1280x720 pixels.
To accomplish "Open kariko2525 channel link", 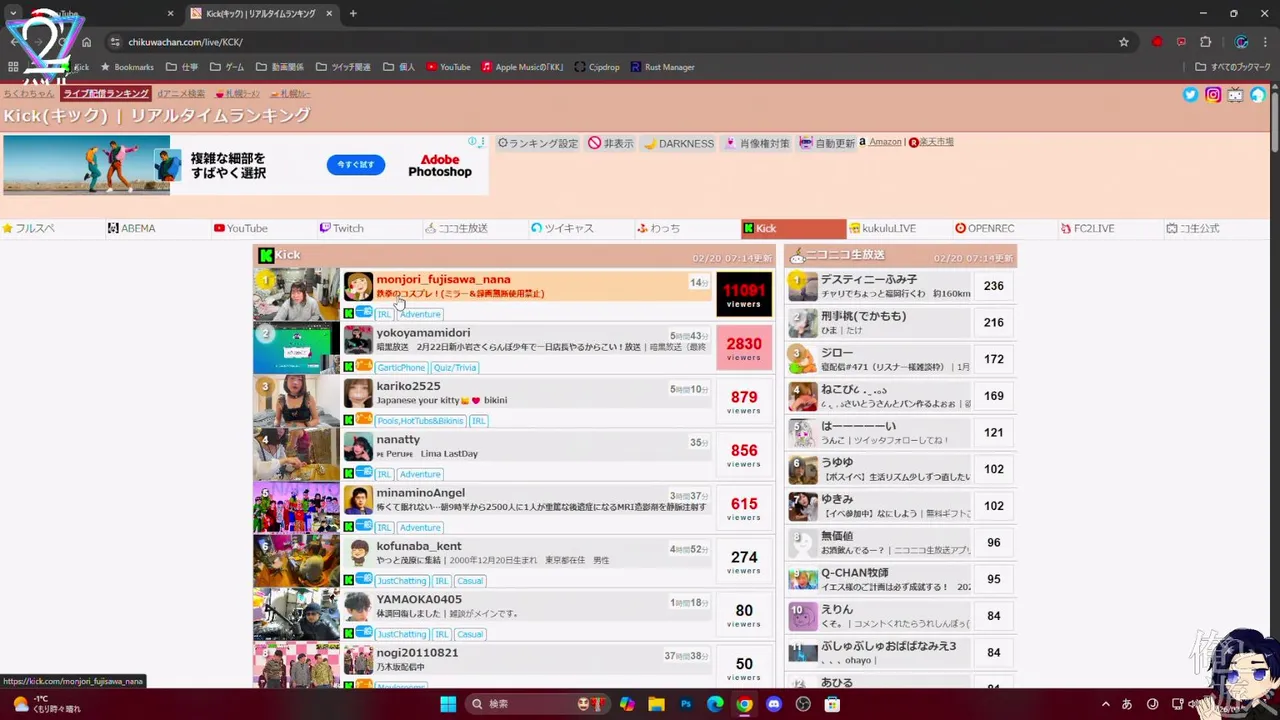I will point(408,386).
